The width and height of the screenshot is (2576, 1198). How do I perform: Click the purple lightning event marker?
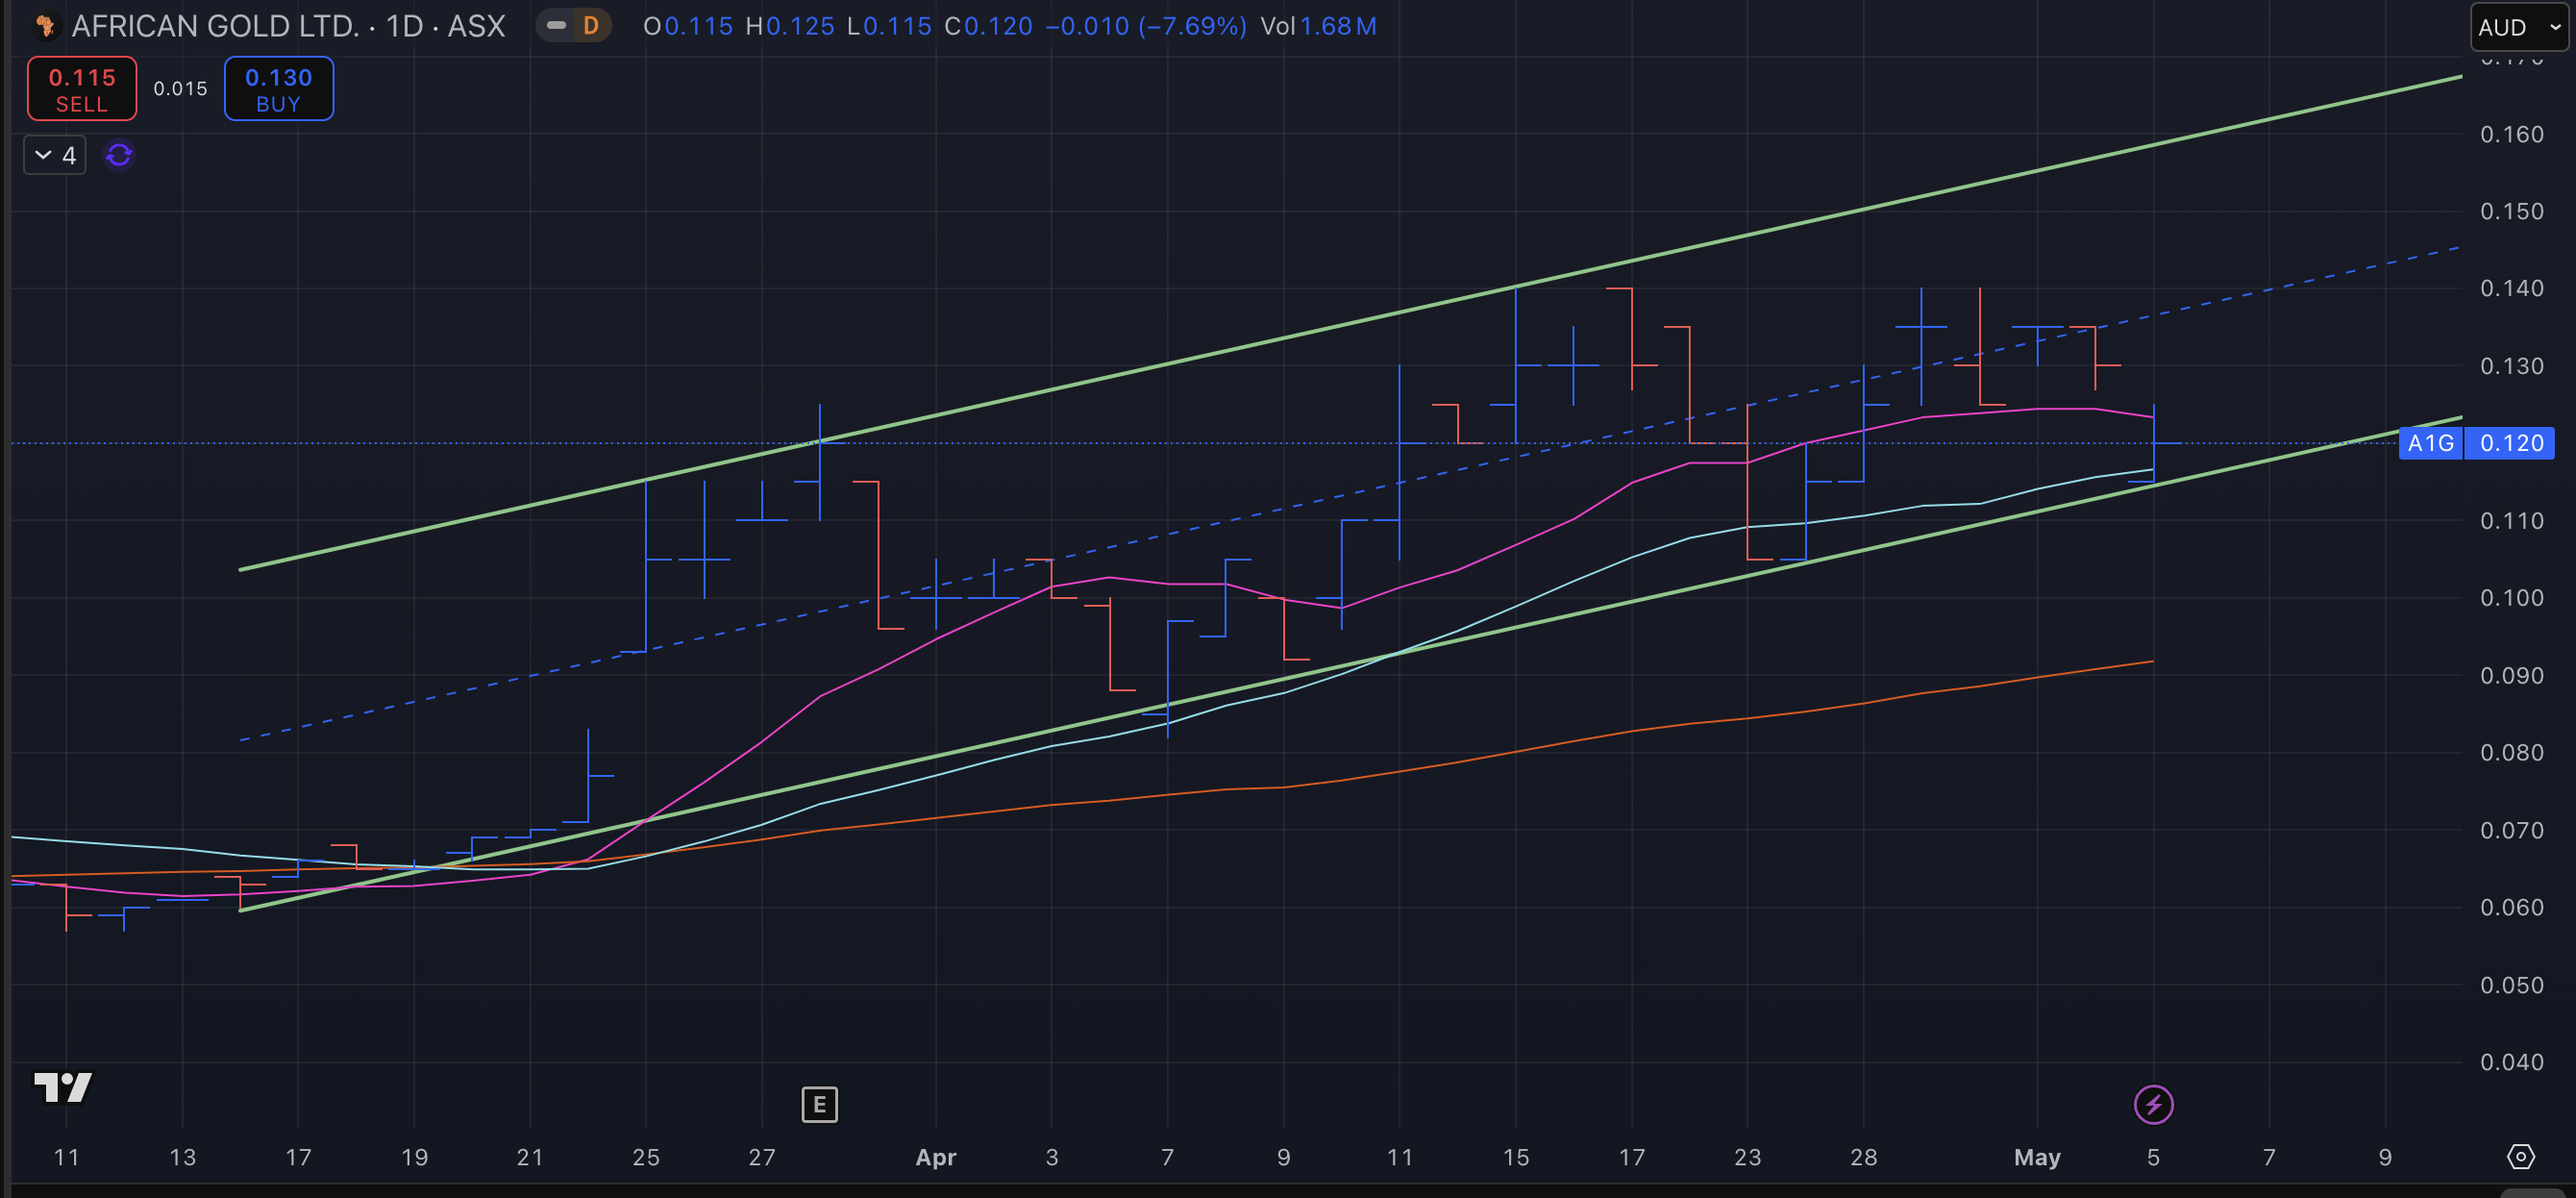click(x=2153, y=1104)
